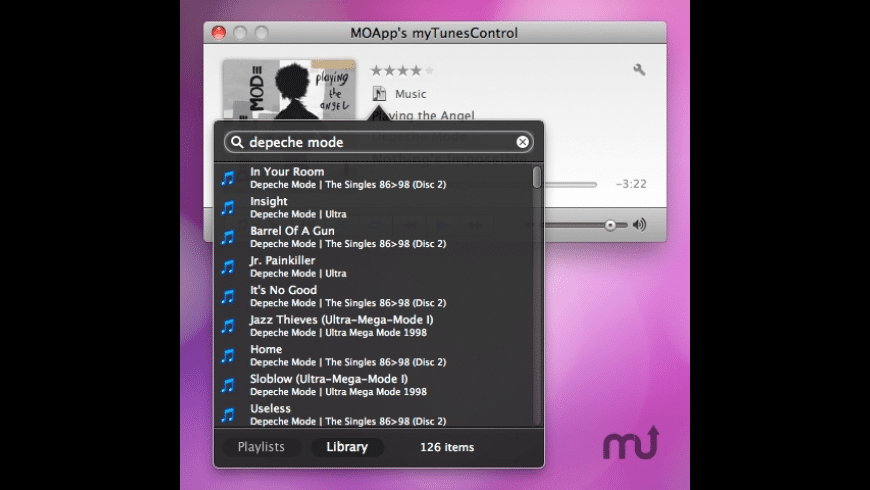Click music note icon beside Useless
The image size is (870, 490).
(228, 415)
